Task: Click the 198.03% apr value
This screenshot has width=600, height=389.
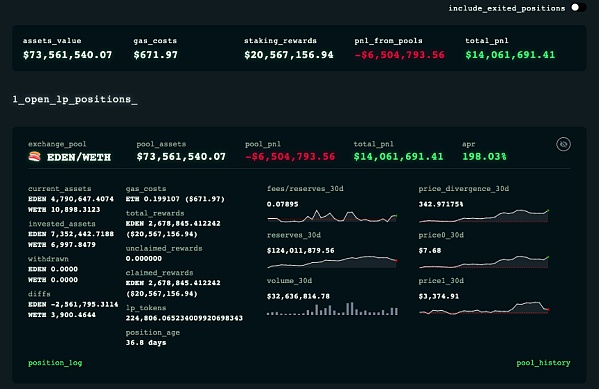Action: click(484, 156)
